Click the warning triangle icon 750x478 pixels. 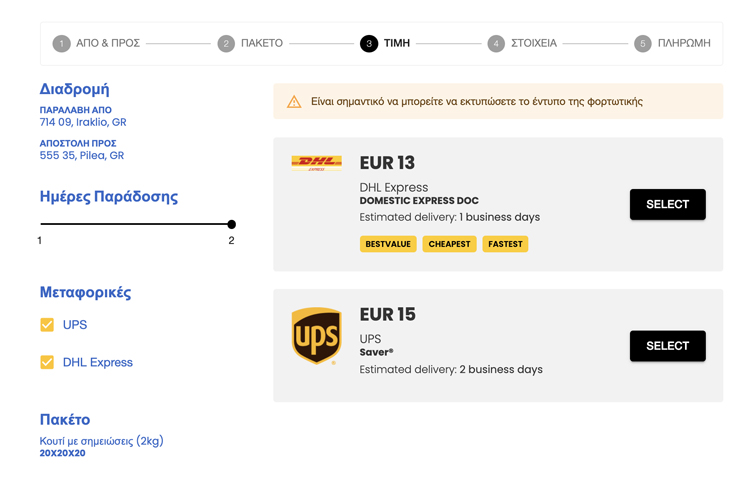294,101
